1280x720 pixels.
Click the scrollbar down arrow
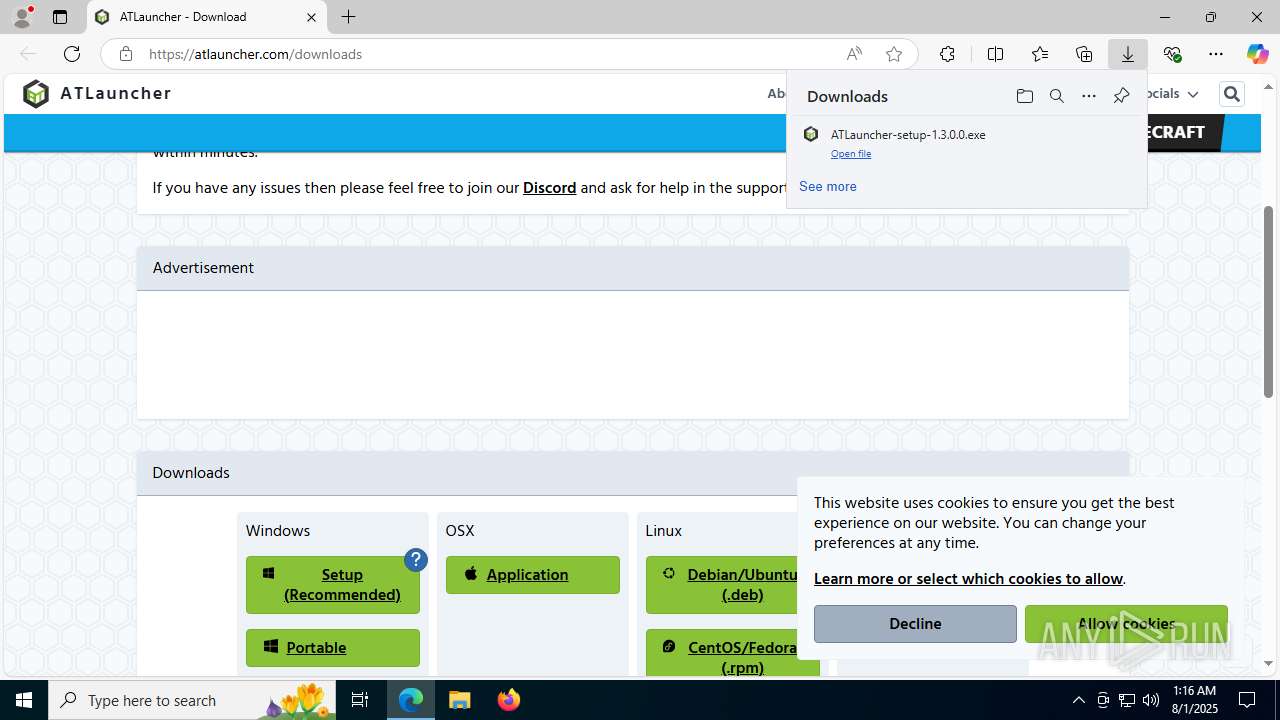(1269, 663)
